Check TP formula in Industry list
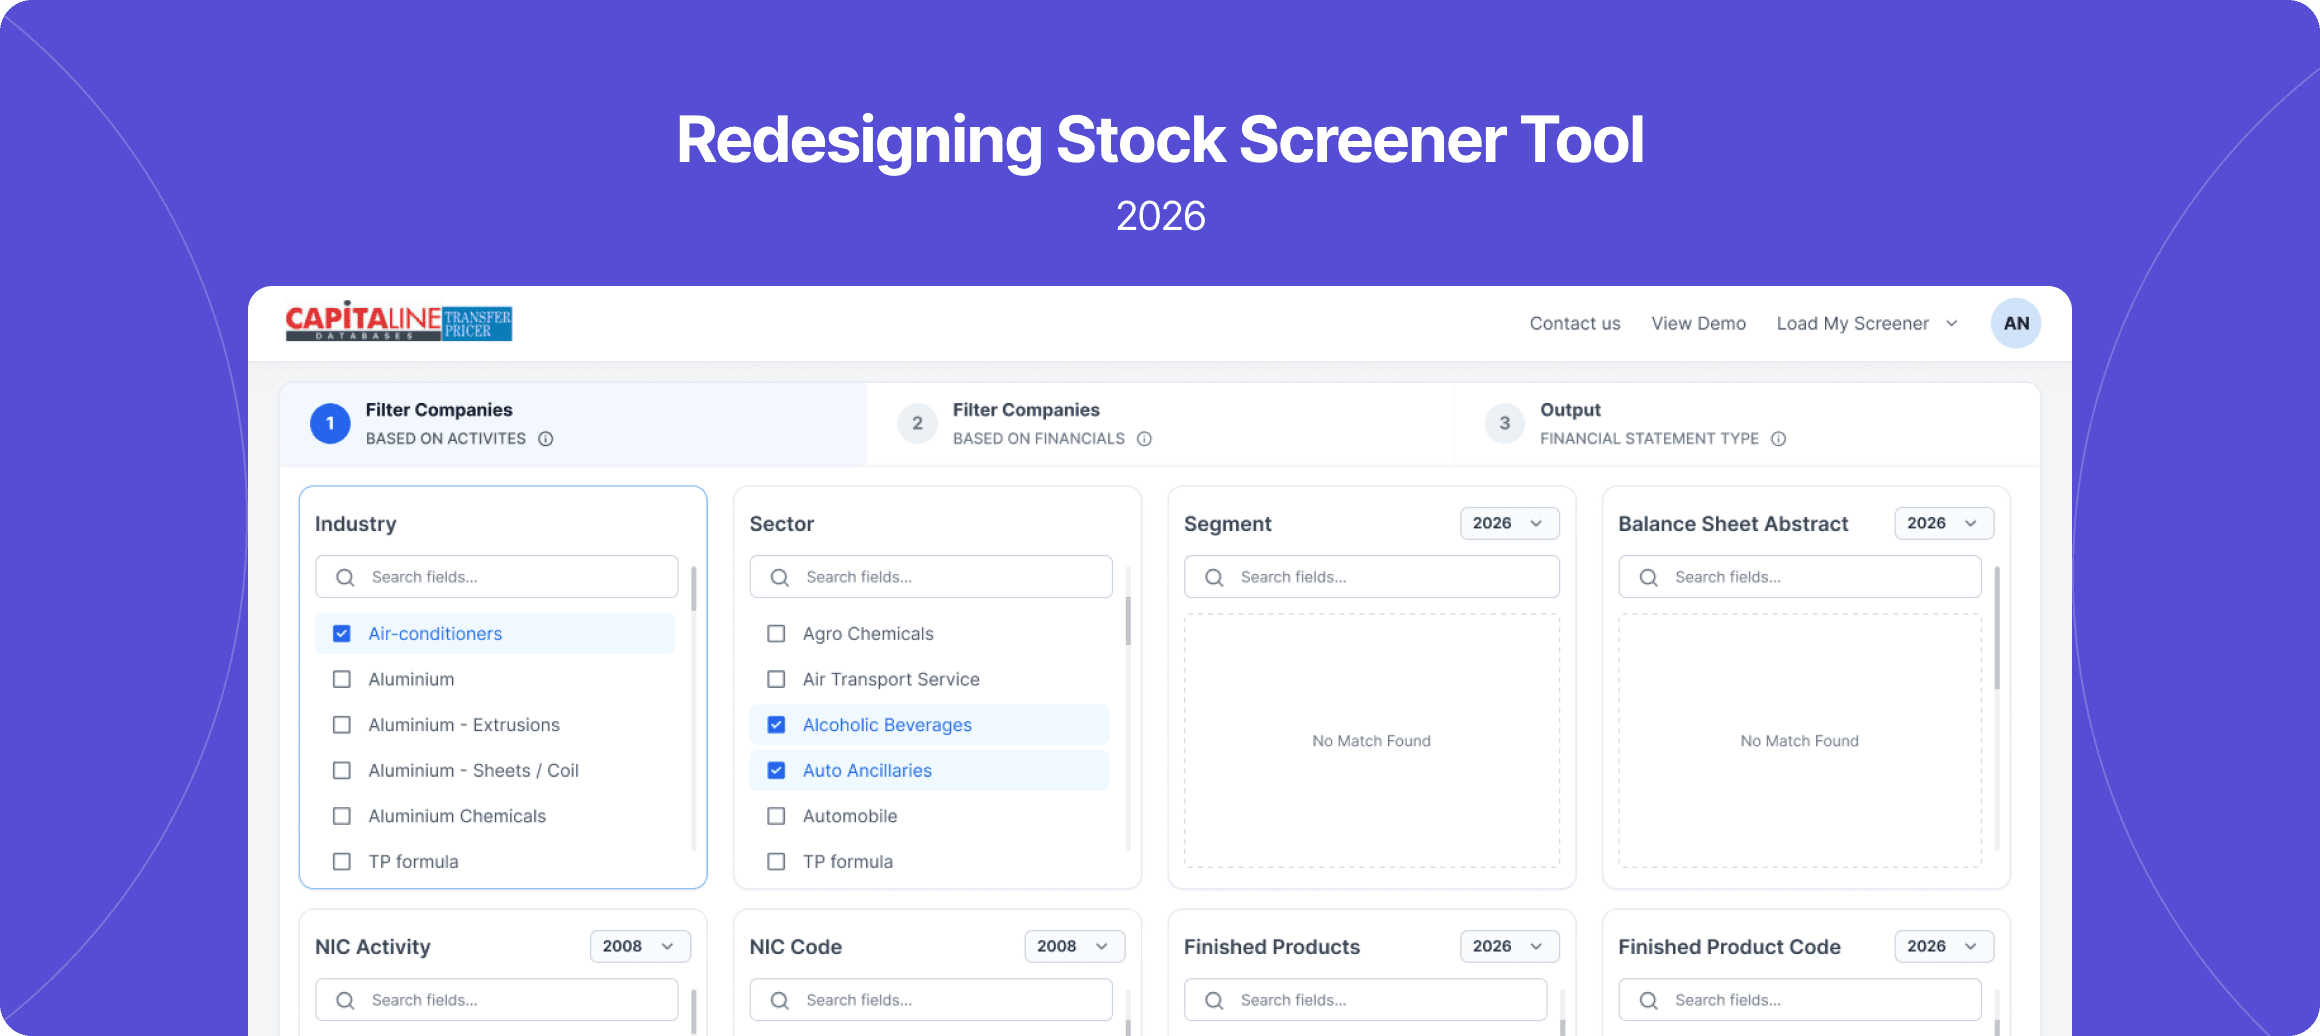The height and width of the screenshot is (1036, 2320). tap(342, 862)
